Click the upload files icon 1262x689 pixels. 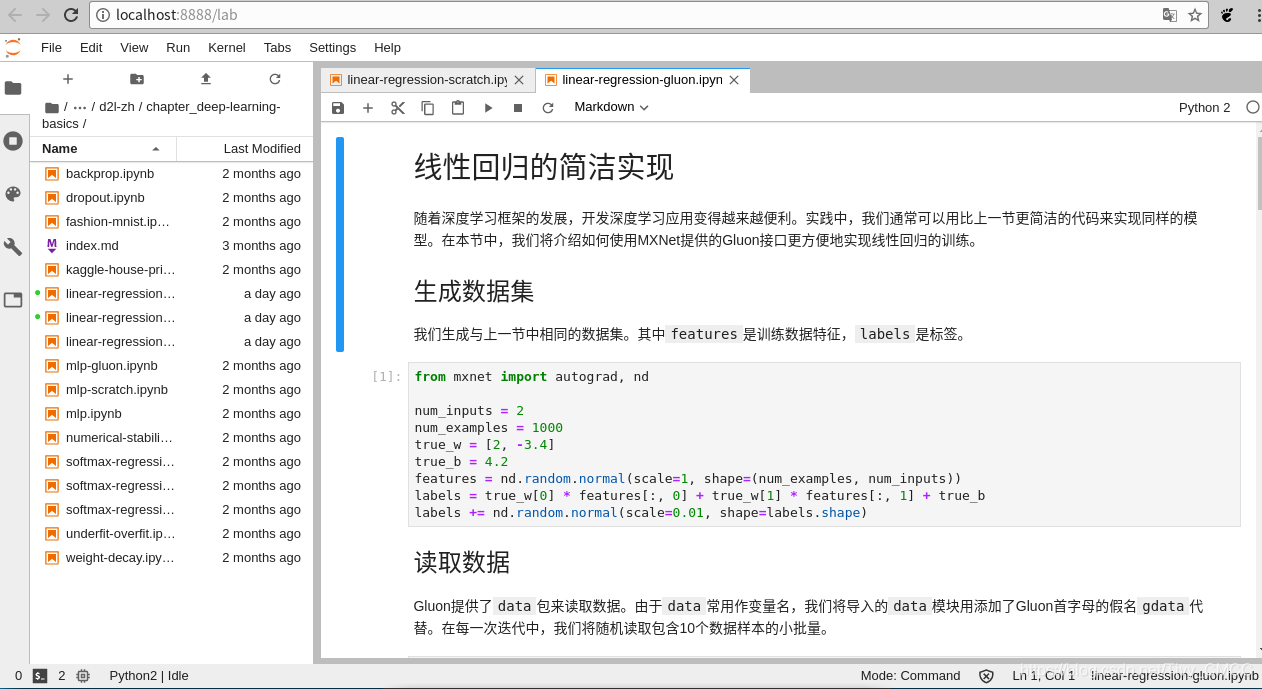pos(206,79)
